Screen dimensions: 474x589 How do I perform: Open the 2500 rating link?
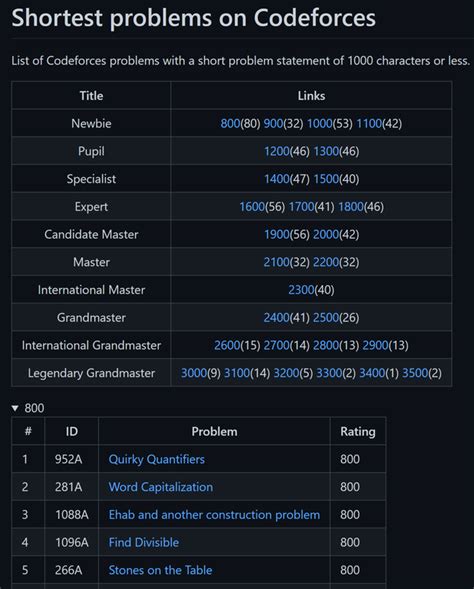326,318
